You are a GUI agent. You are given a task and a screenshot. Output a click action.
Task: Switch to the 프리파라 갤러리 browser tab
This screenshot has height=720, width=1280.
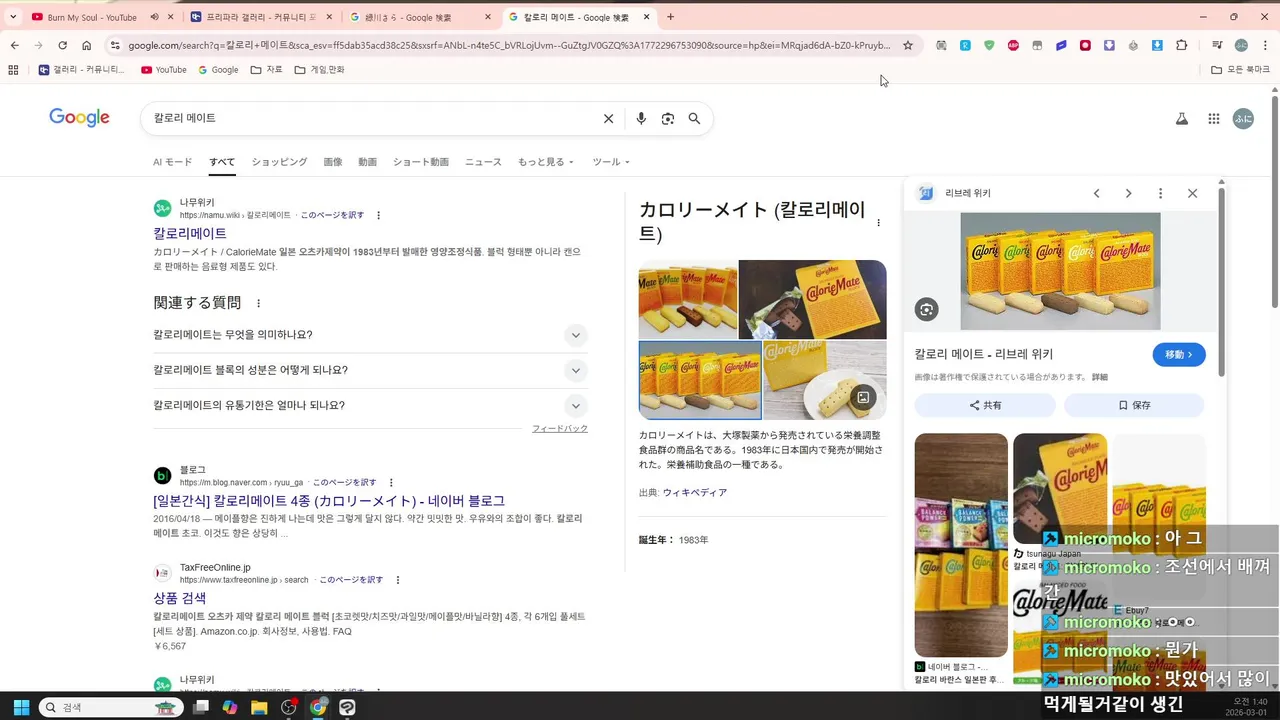(x=260, y=17)
